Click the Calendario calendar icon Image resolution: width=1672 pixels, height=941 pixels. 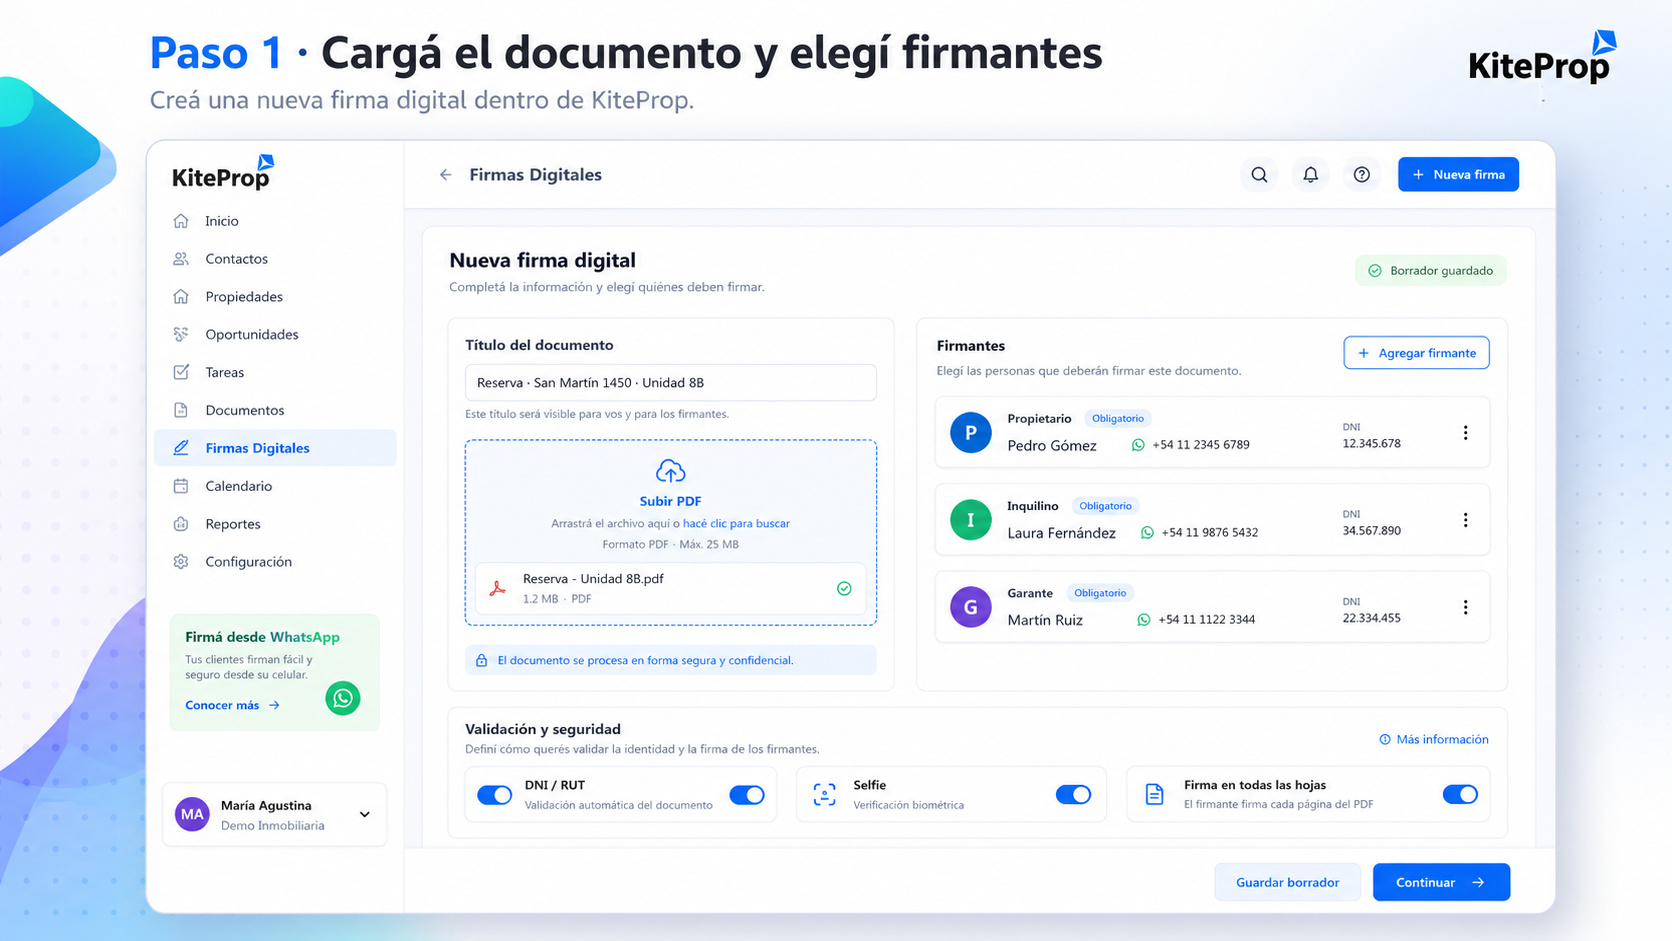click(181, 486)
